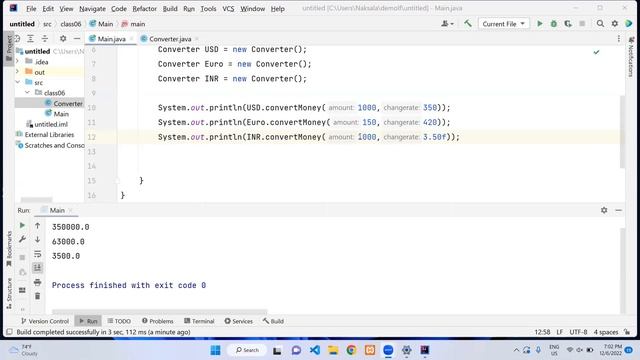Click the 4 spaces indent status widget

(606, 332)
